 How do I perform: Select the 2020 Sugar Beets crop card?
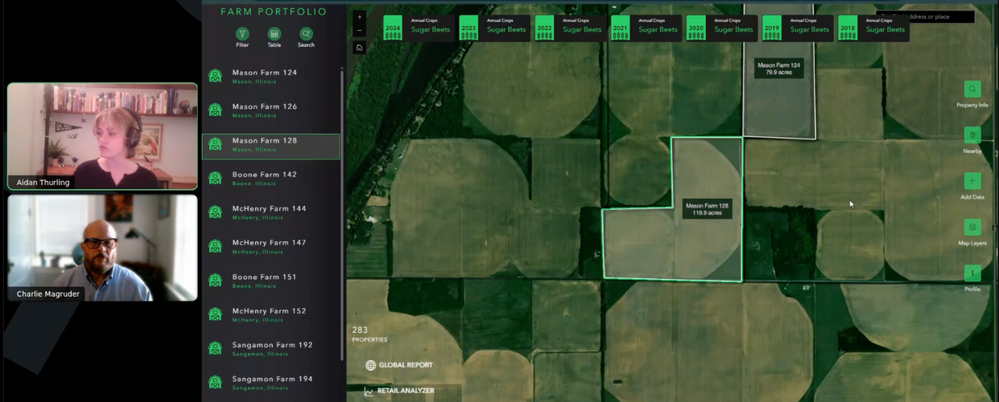pos(722,29)
